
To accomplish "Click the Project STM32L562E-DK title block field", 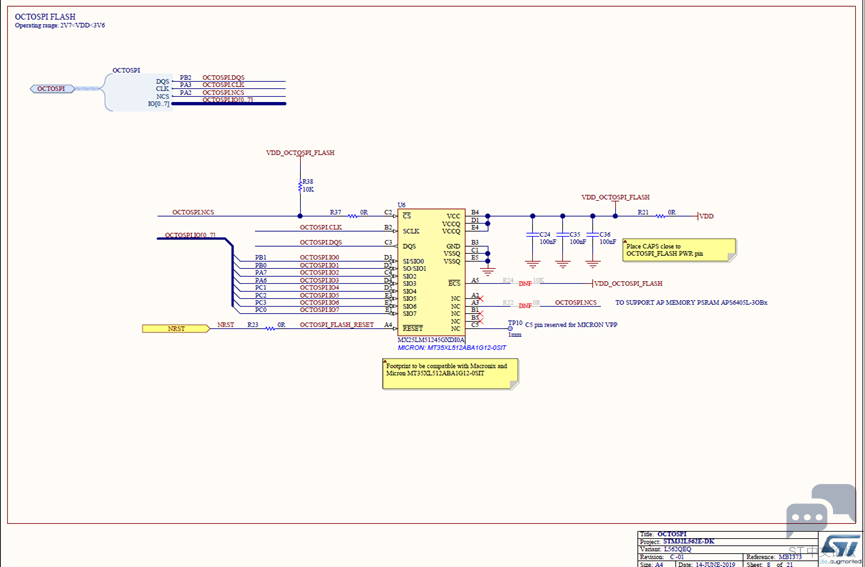I will [x=728, y=542].
